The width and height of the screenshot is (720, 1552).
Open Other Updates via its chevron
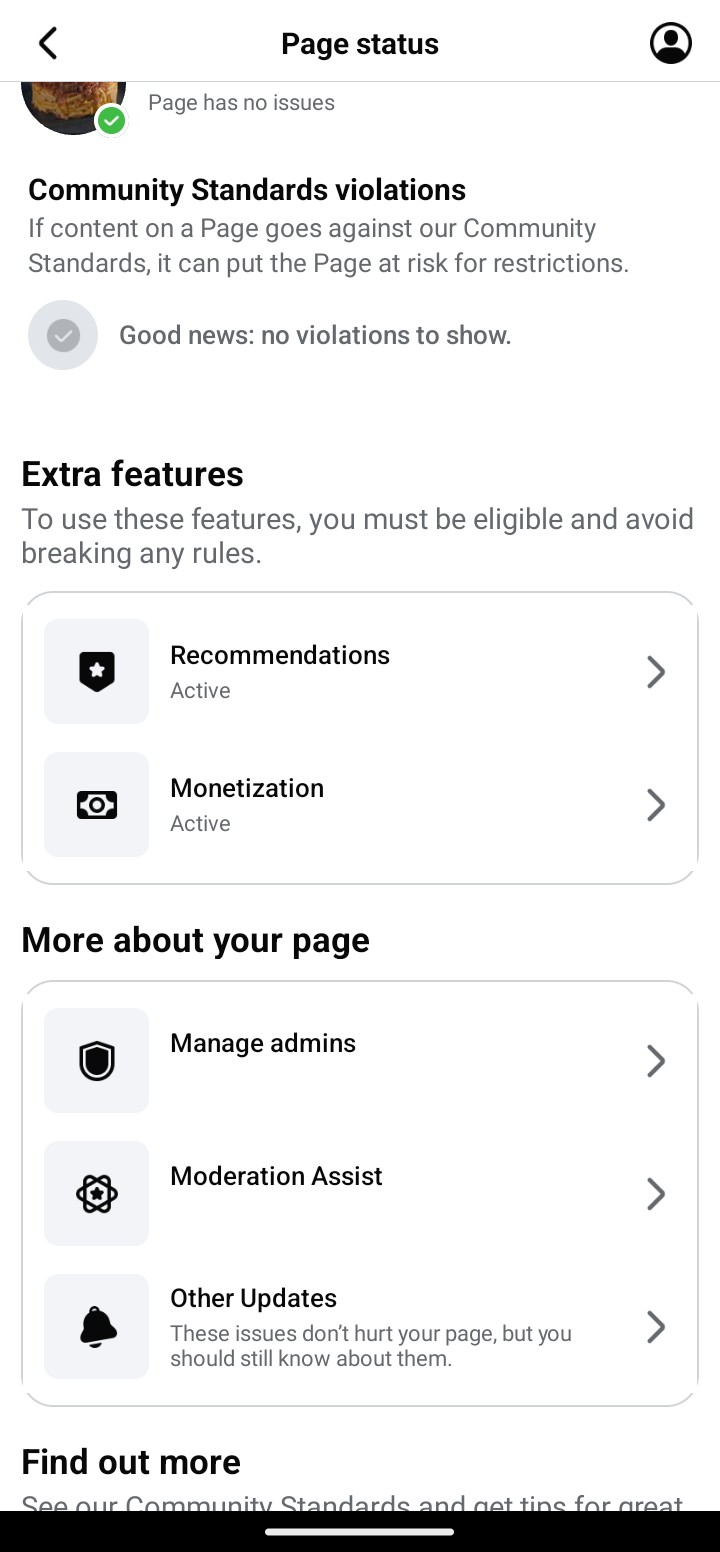click(656, 1327)
